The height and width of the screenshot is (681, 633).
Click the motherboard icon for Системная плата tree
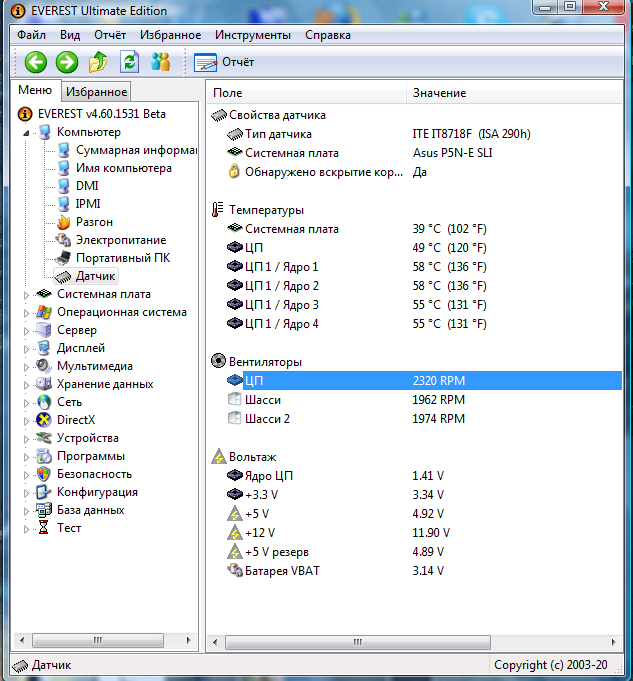(44, 294)
